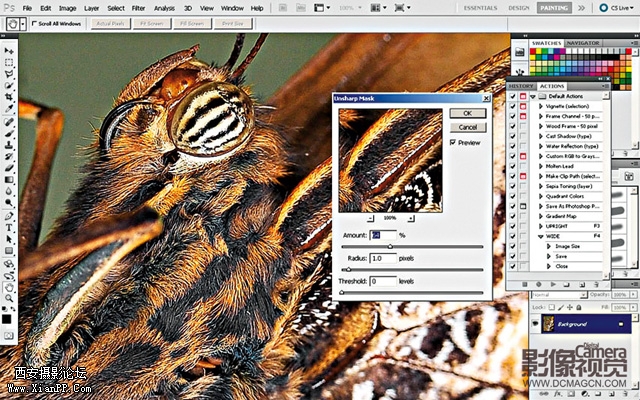Select the Type tool

9,227
